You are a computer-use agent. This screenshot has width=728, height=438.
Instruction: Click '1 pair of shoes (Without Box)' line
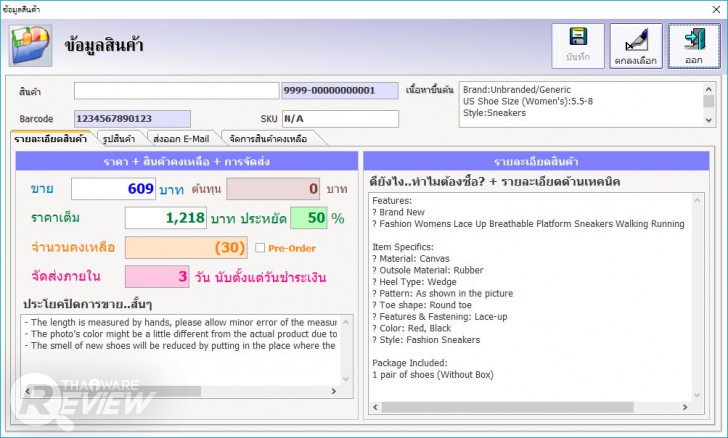pyautogui.click(x=433, y=374)
